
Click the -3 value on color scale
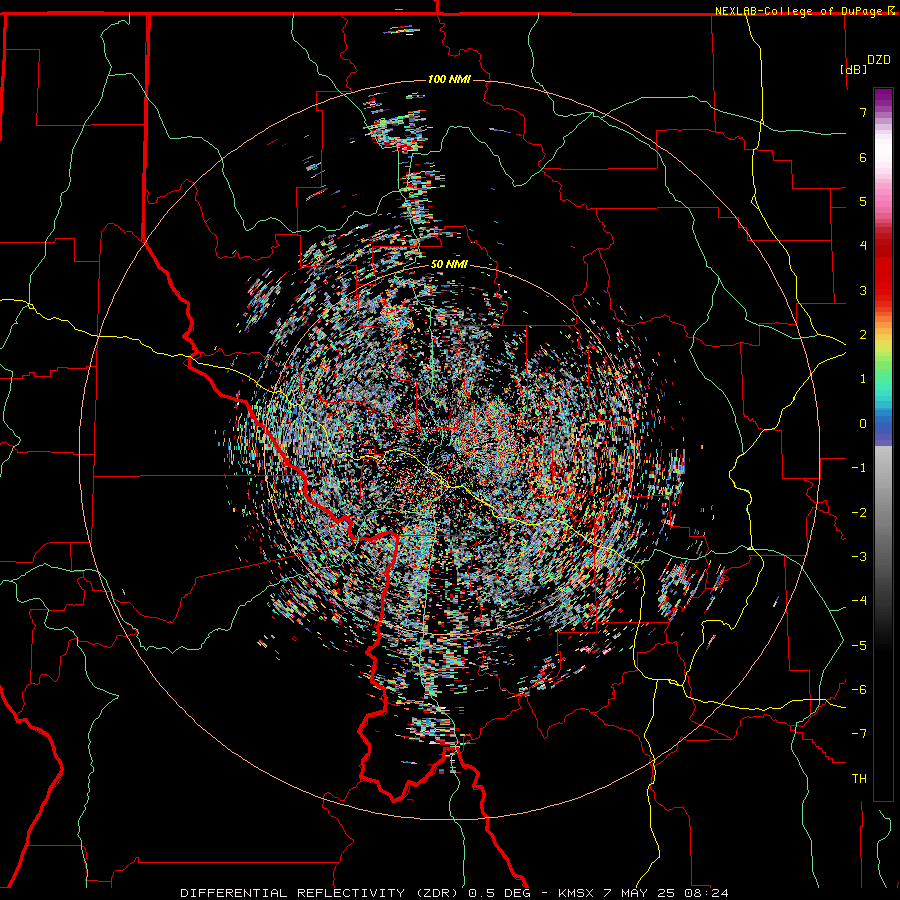point(859,557)
